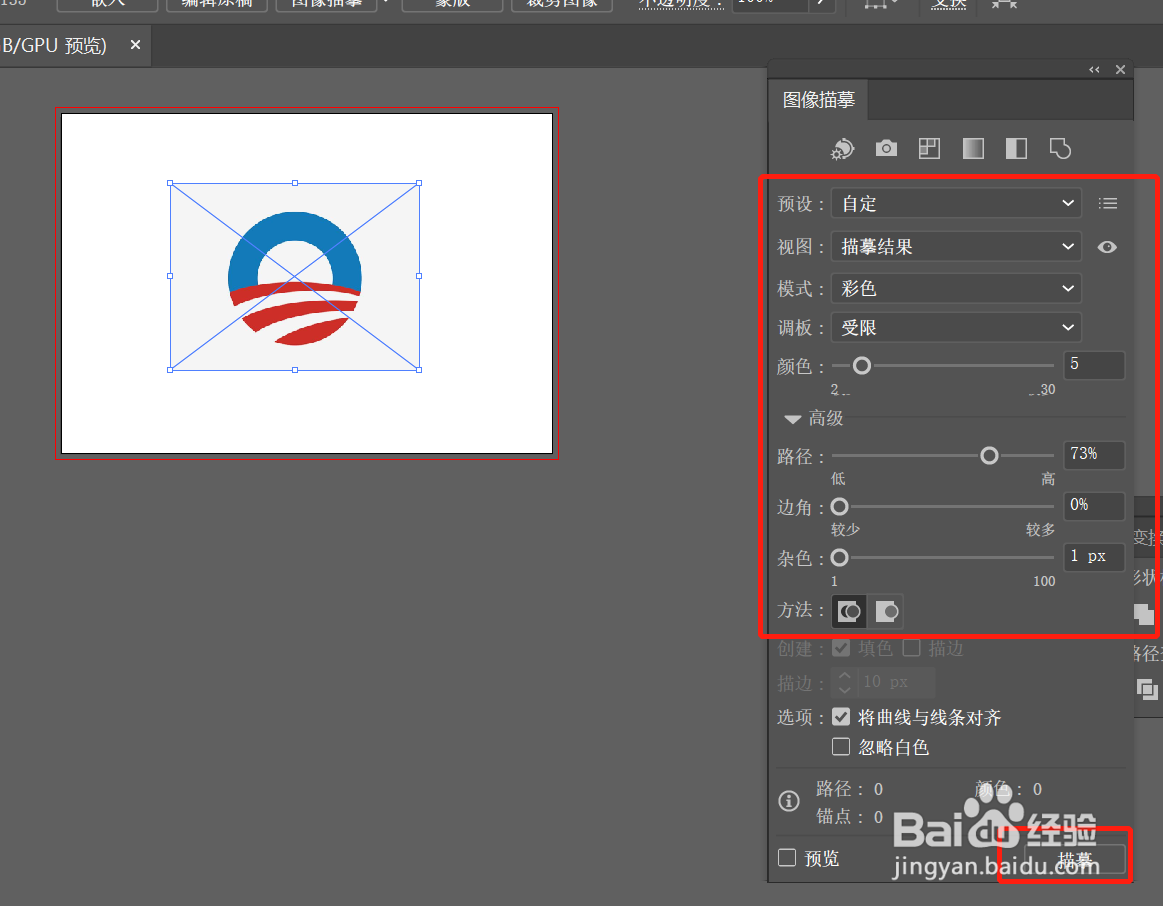Viewport: 1163px width, 906px height.
Task: Apply the Black and White preset icon
Action: point(1016,148)
